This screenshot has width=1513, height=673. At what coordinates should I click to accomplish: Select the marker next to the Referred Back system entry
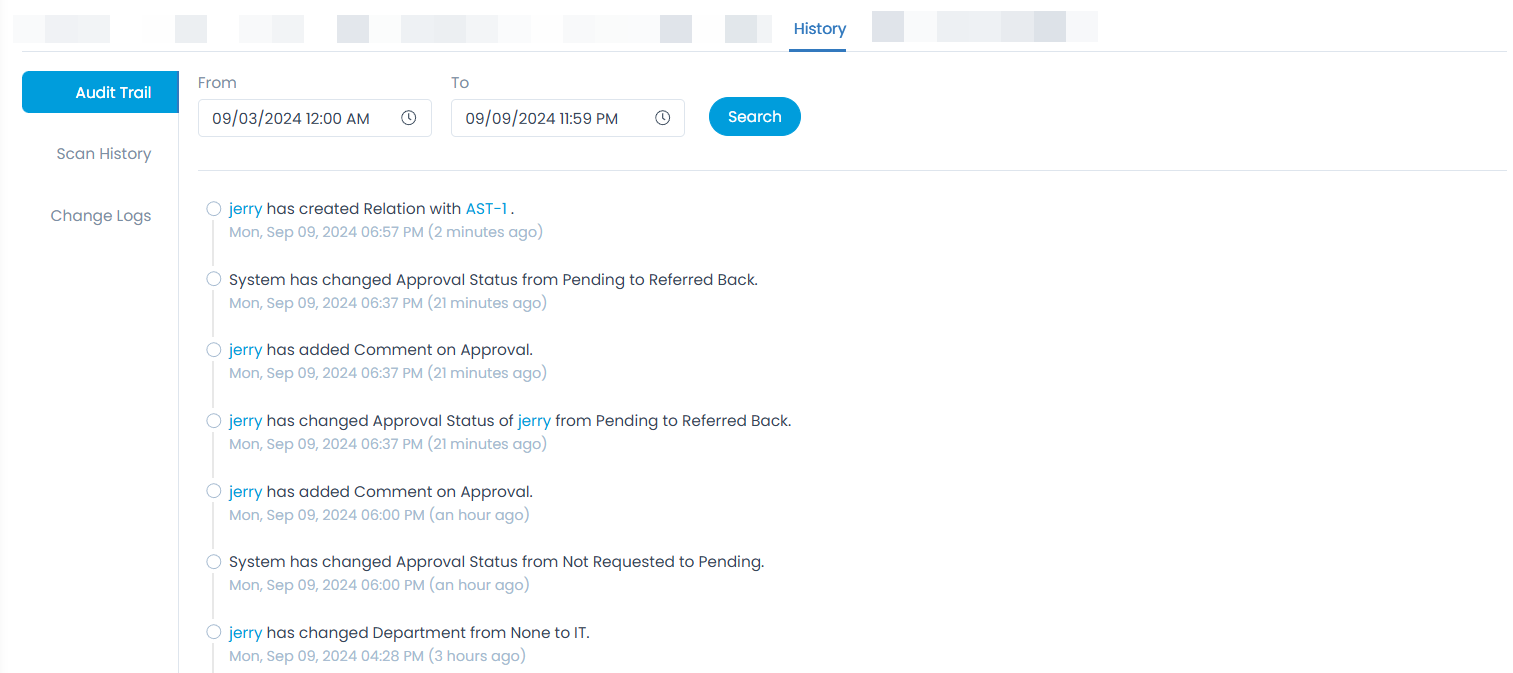tap(213, 278)
